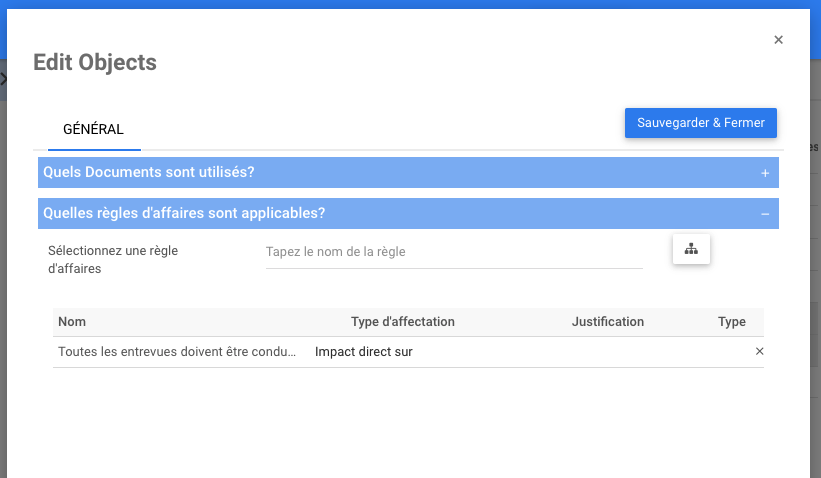Open the business rule hierarchy browser icon
The width and height of the screenshot is (821, 478).
pos(690,249)
